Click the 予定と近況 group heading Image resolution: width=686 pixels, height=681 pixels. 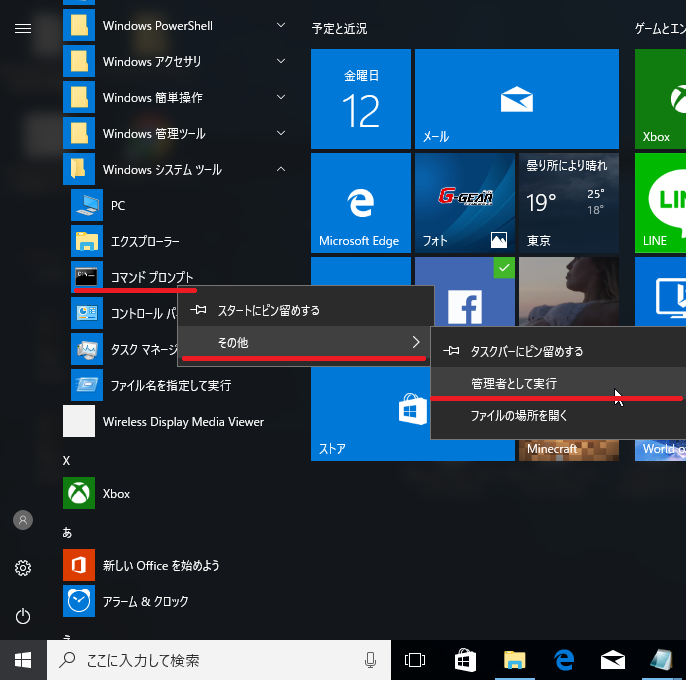(x=339, y=29)
